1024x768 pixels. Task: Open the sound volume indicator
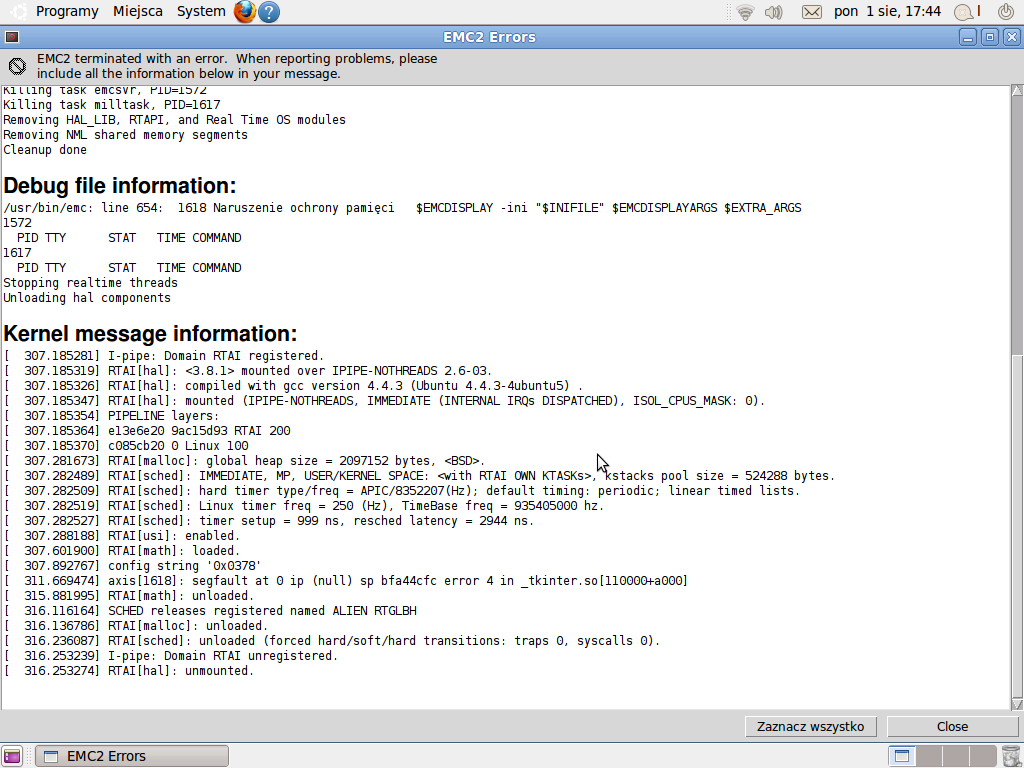pos(774,12)
